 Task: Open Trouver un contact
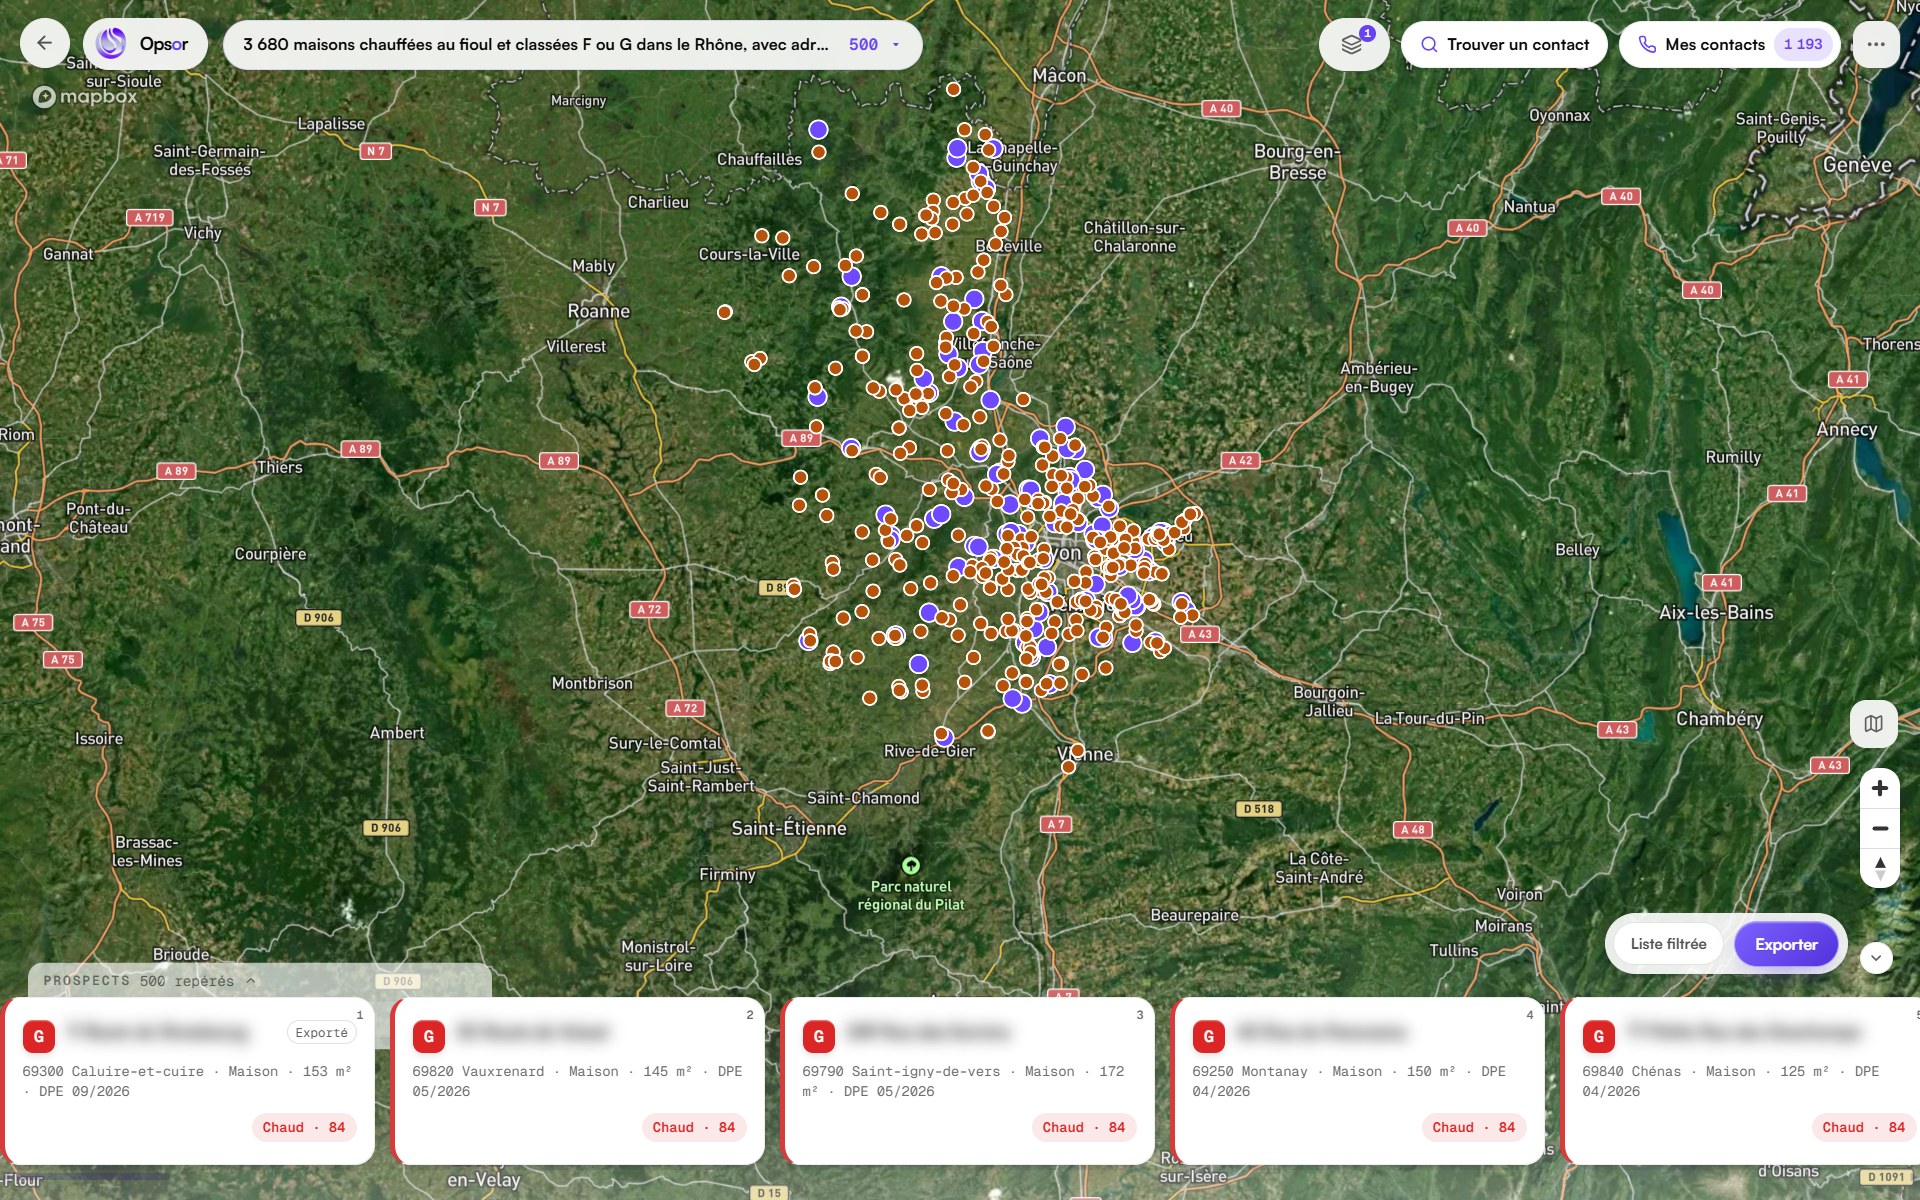point(1504,45)
